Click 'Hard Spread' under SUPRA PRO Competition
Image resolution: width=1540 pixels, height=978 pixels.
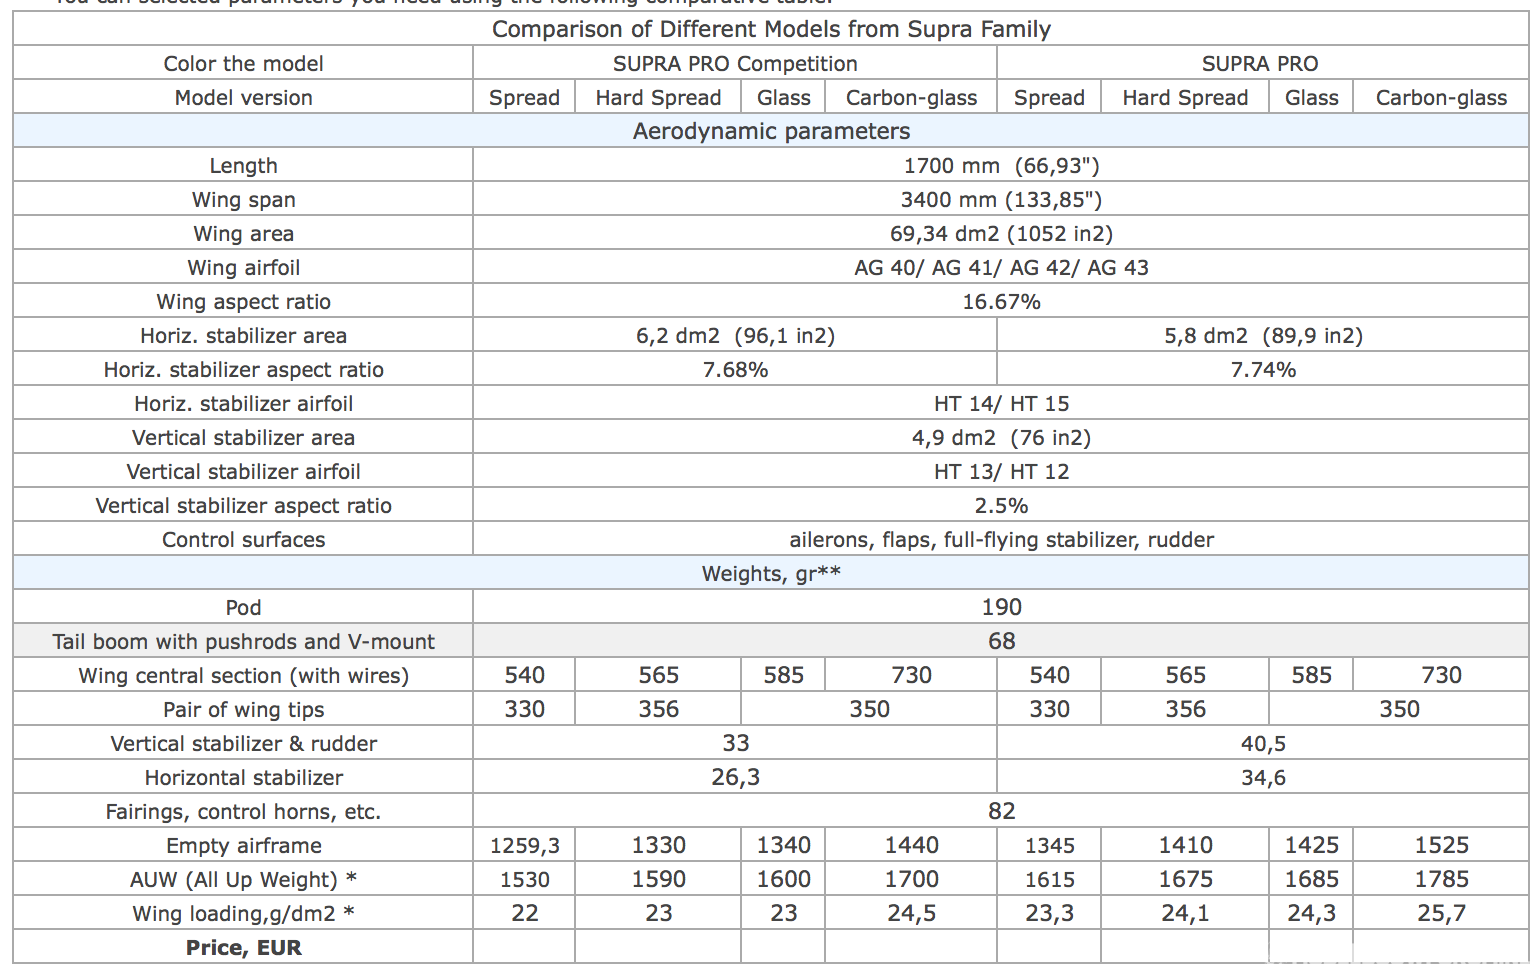pyautogui.click(x=658, y=97)
